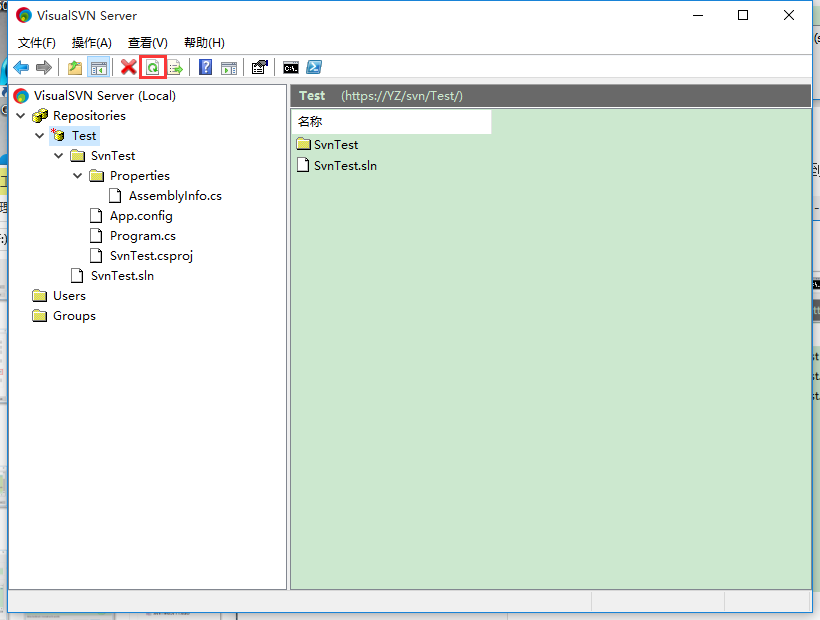Click the SvnTest folder icon in right pane
The image size is (820, 620).
point(303,143)
